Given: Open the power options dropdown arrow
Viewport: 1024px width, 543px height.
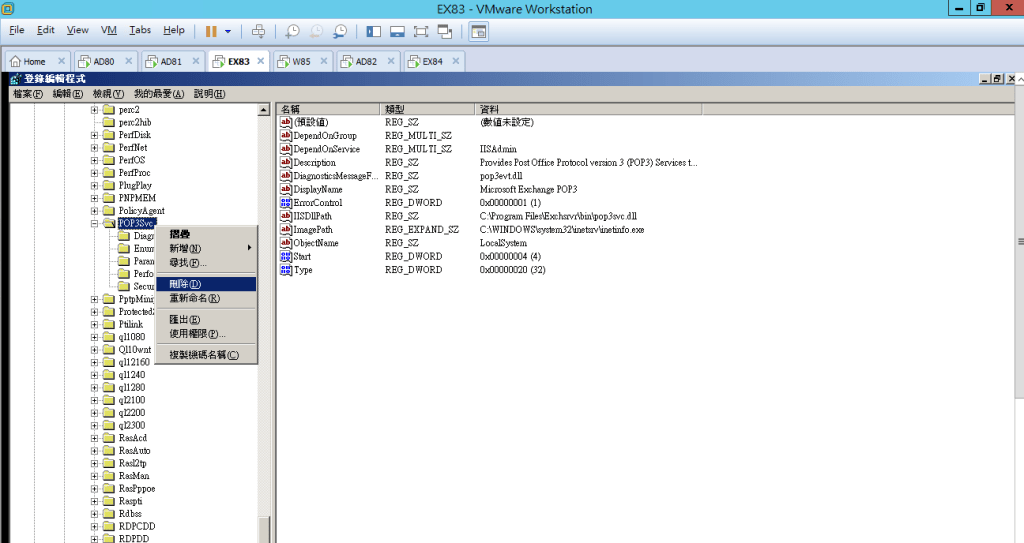Looking at the screenshot, I should click(x=228, y=31).
